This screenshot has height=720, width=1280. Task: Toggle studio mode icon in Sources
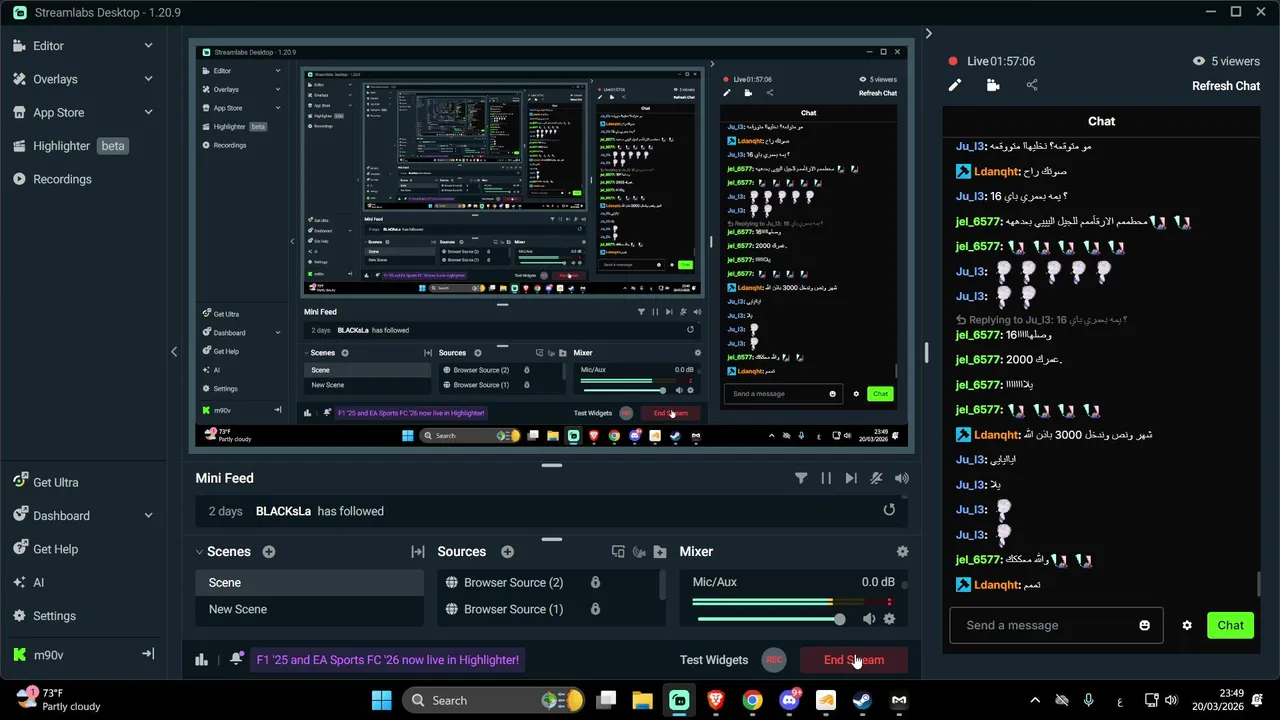[639, 552]
